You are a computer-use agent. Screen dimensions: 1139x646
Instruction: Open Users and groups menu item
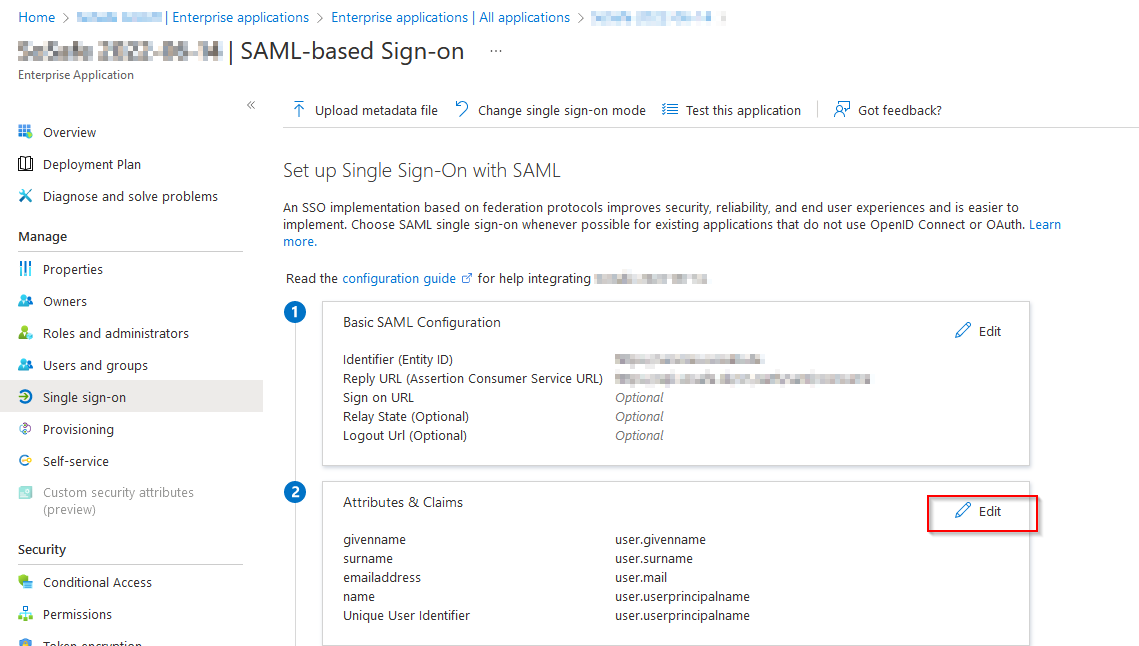pyautogui.click(x=95, y=365)
